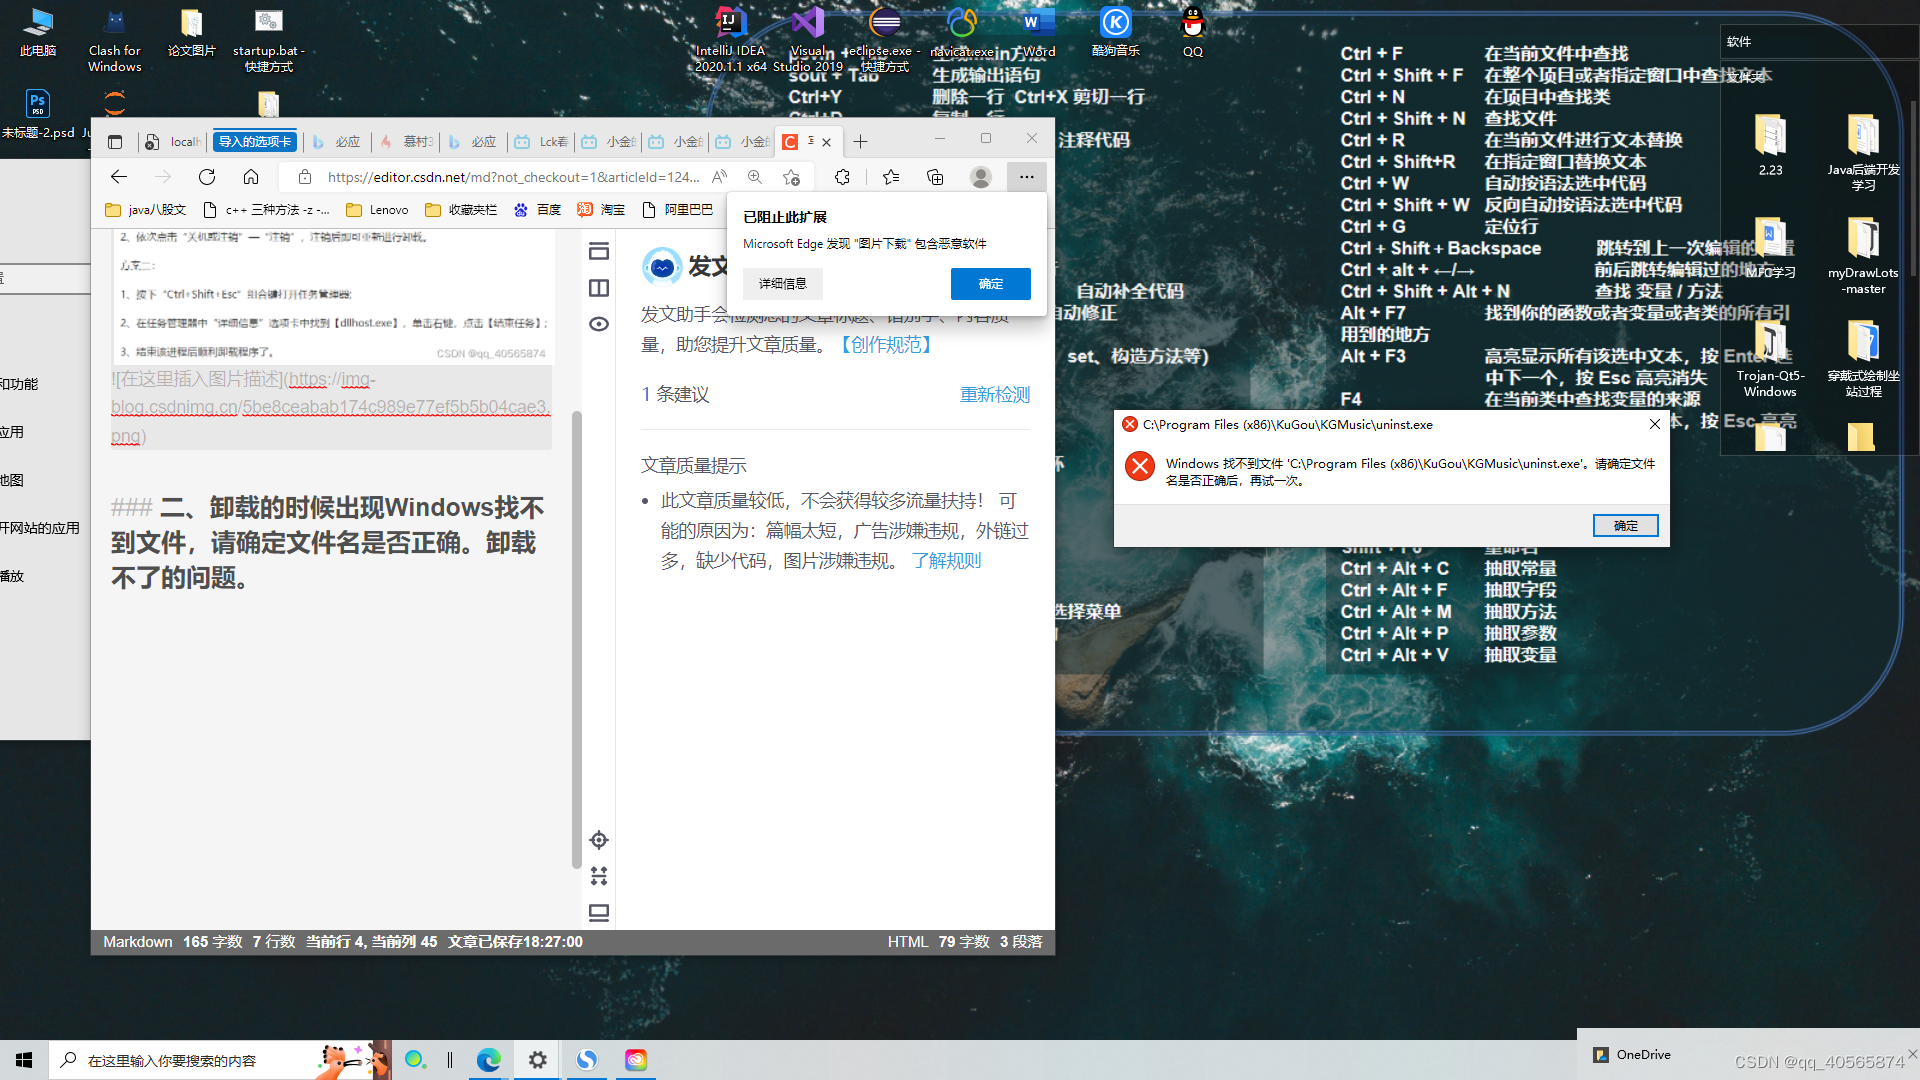Click the editor pane vertical scrollbar

point(576,640)
